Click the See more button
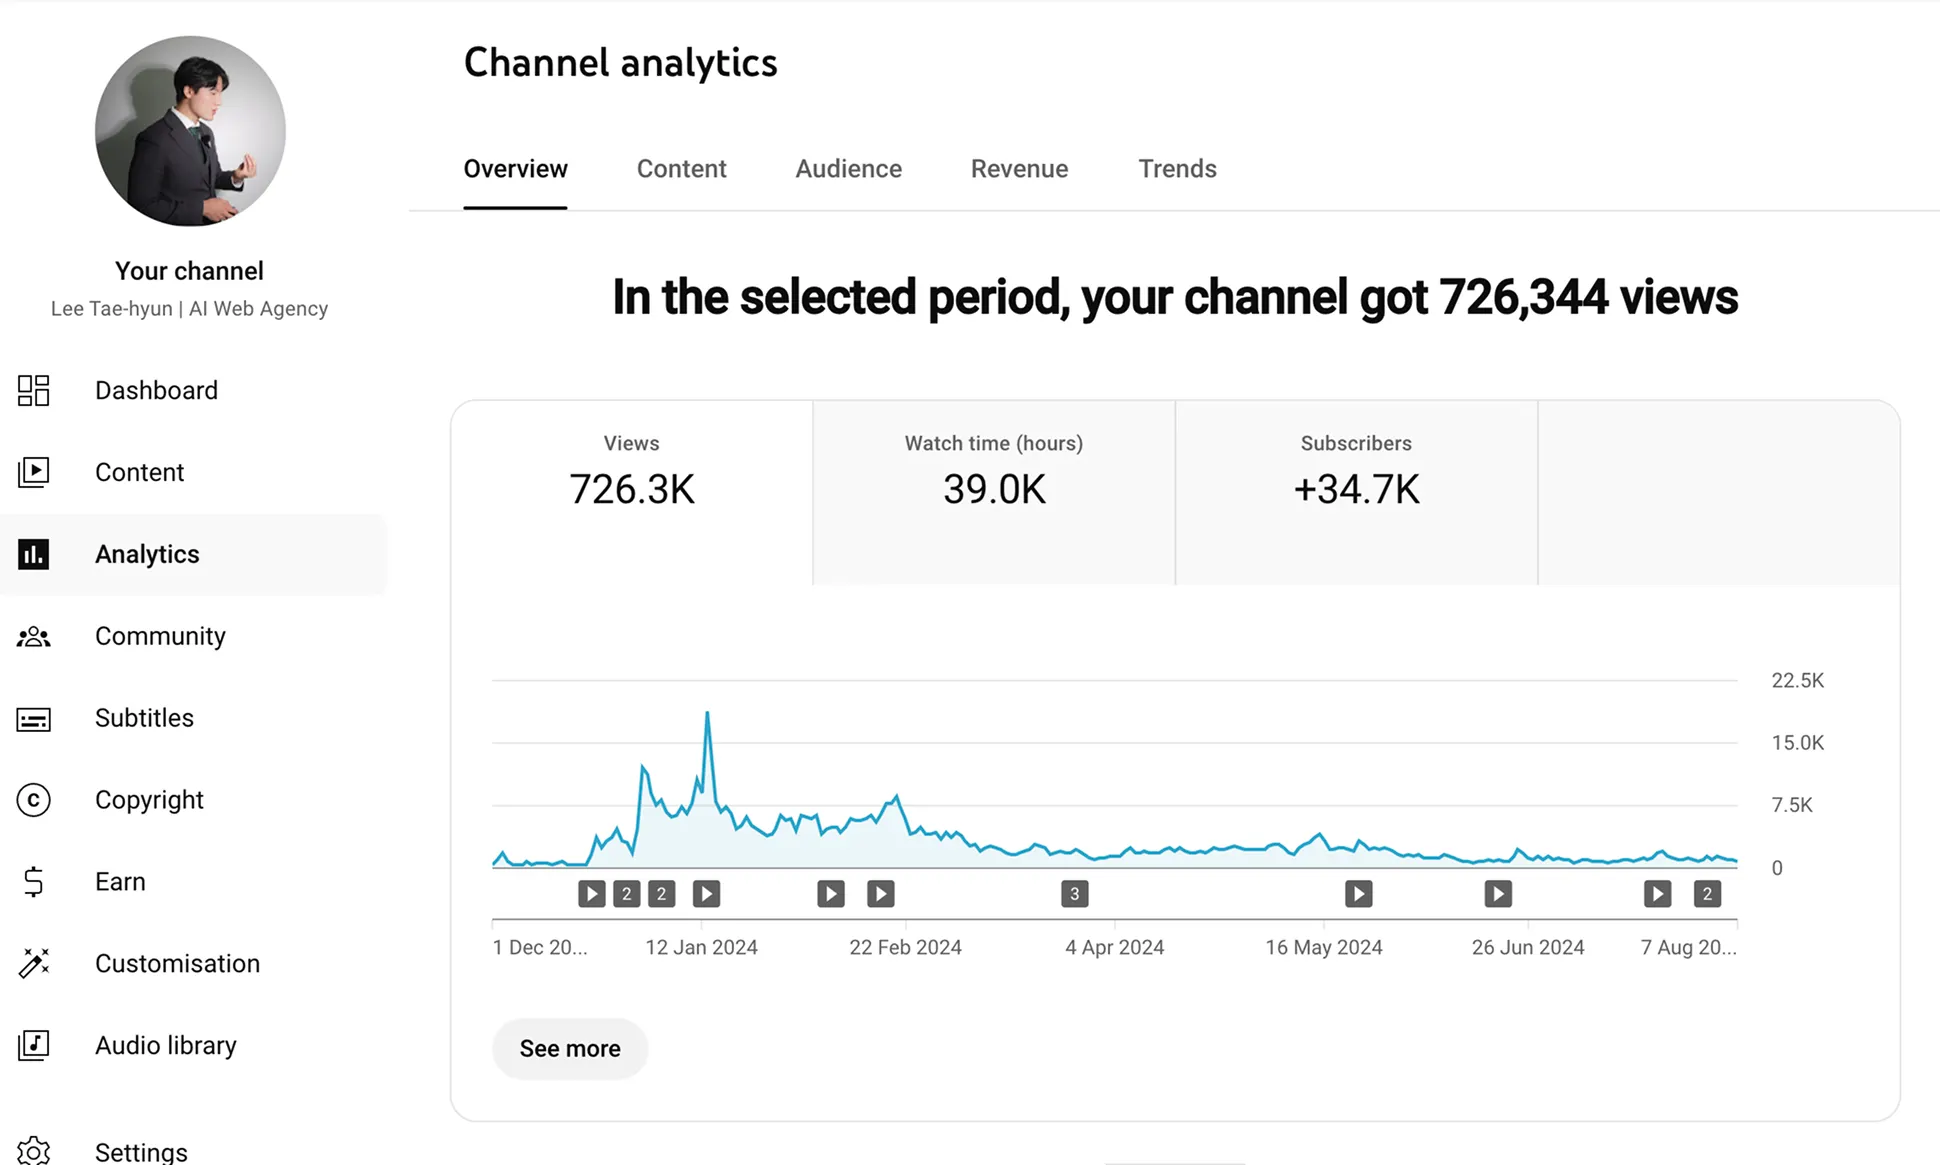The width and height of the screenshot is (1940, 1165). [570, 1048]
